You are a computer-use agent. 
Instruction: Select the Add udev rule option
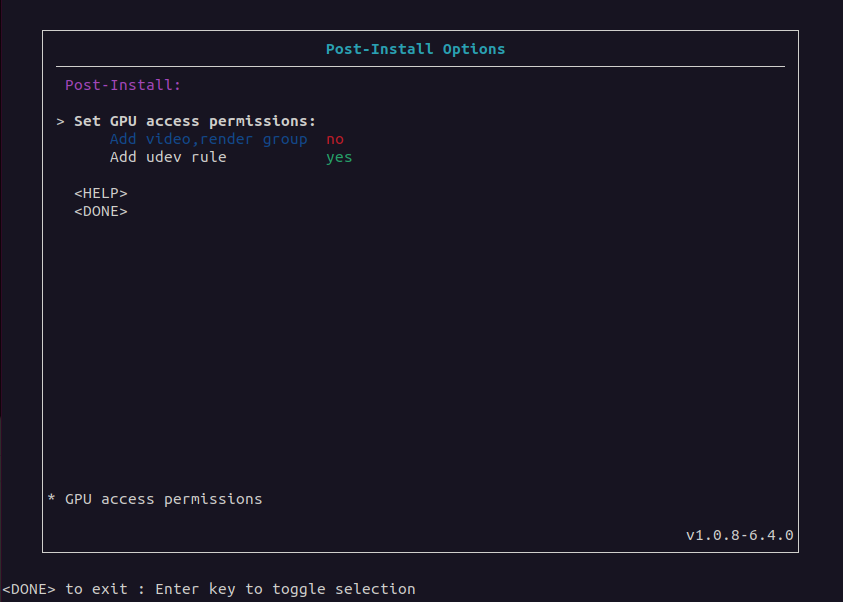pos(168,157)
